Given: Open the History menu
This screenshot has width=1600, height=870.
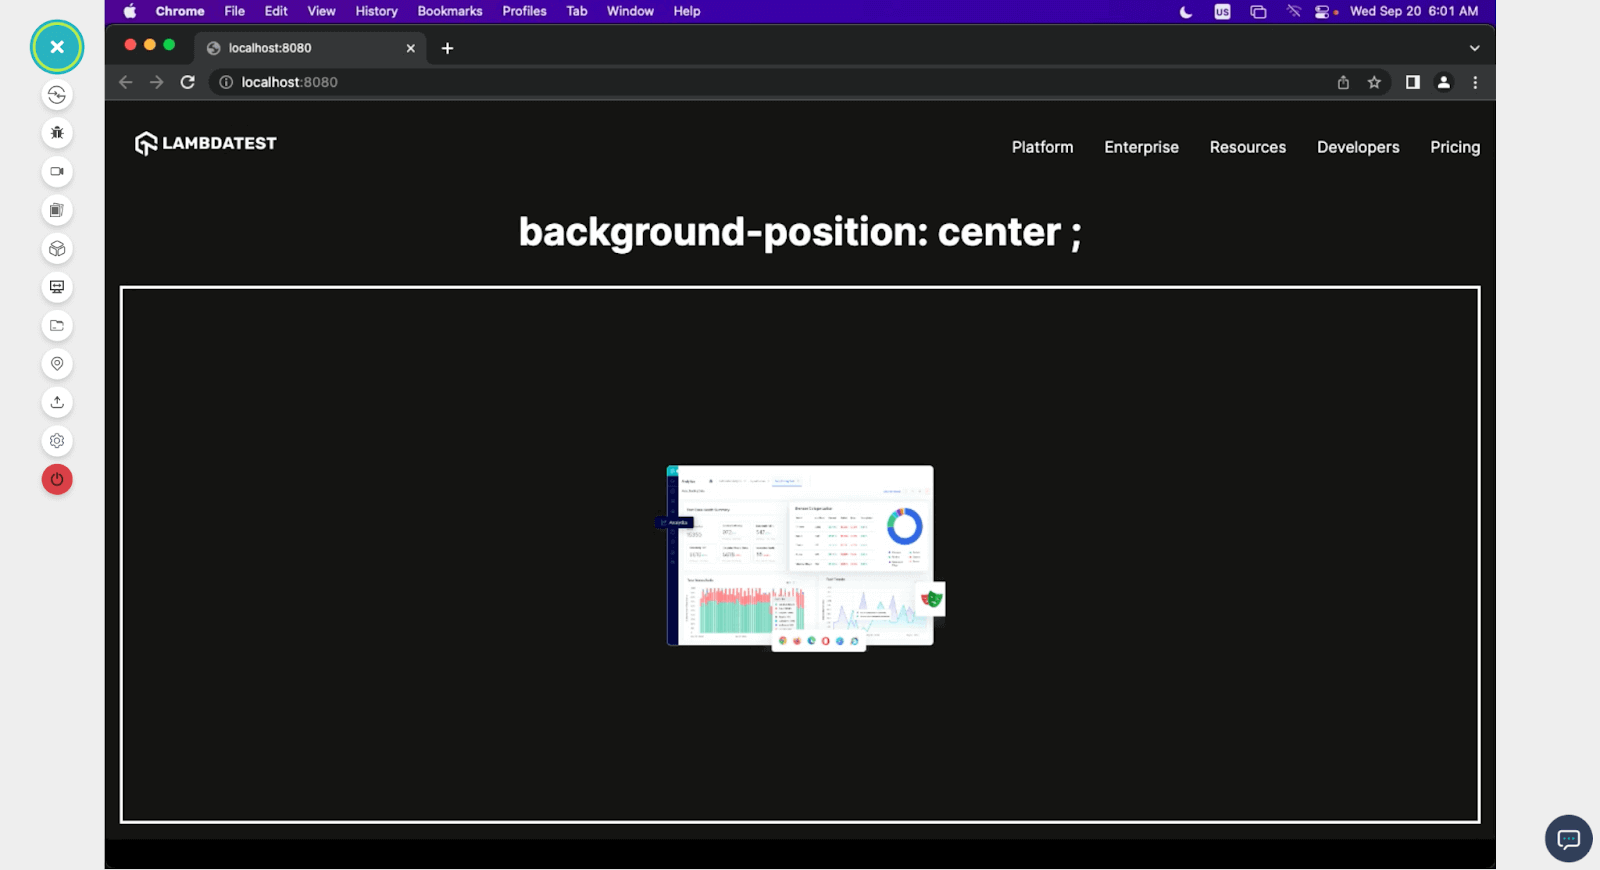Looking at the screenshot, I should coord(376,11).
